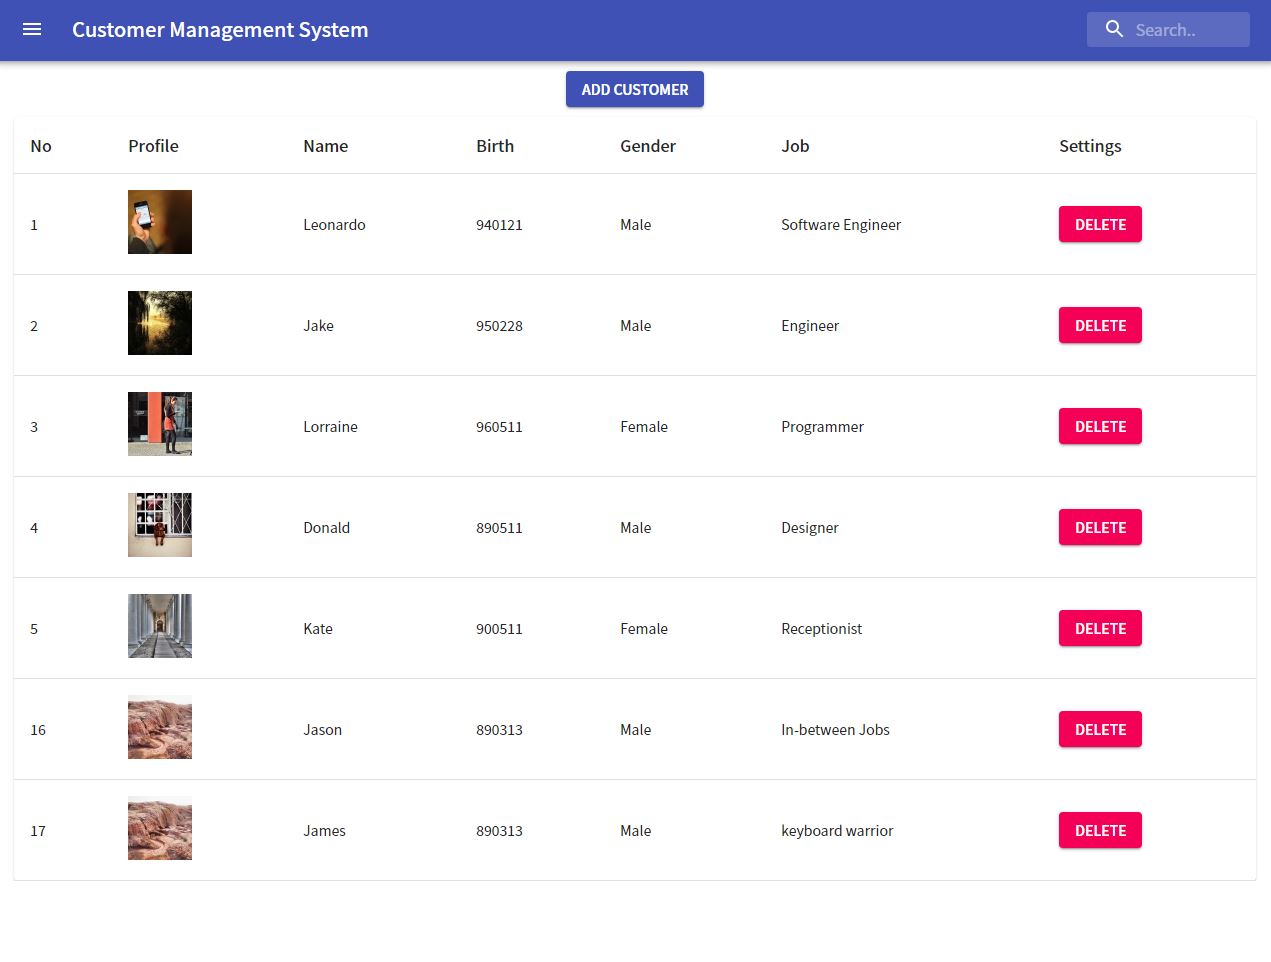This screenshot has width=1271, height=962.
Task: Click the Programmer job cell
Action: [822, 427]
